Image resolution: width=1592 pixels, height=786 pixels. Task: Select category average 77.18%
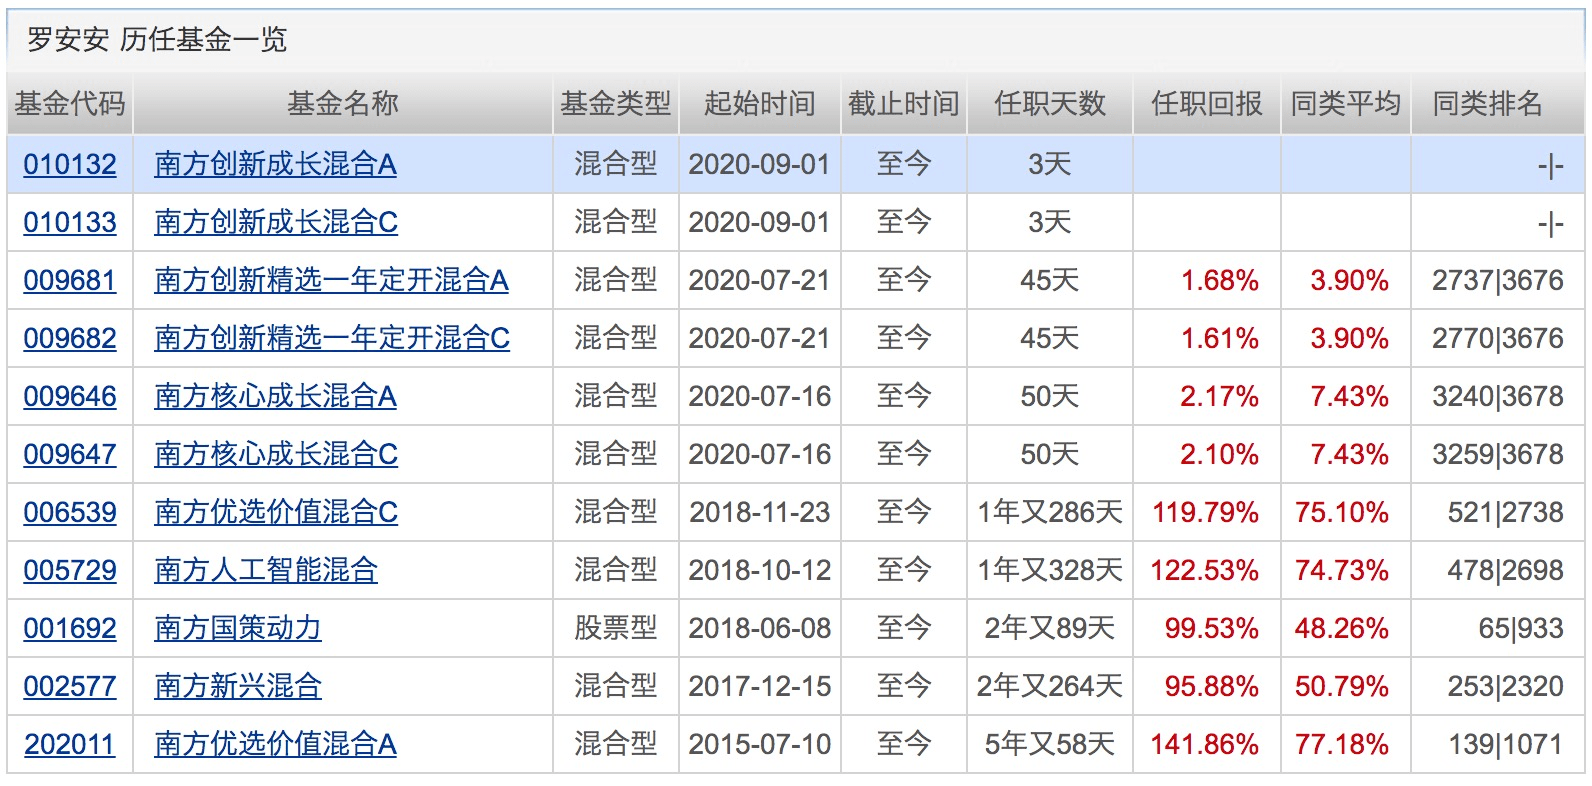pos(1342,744)
